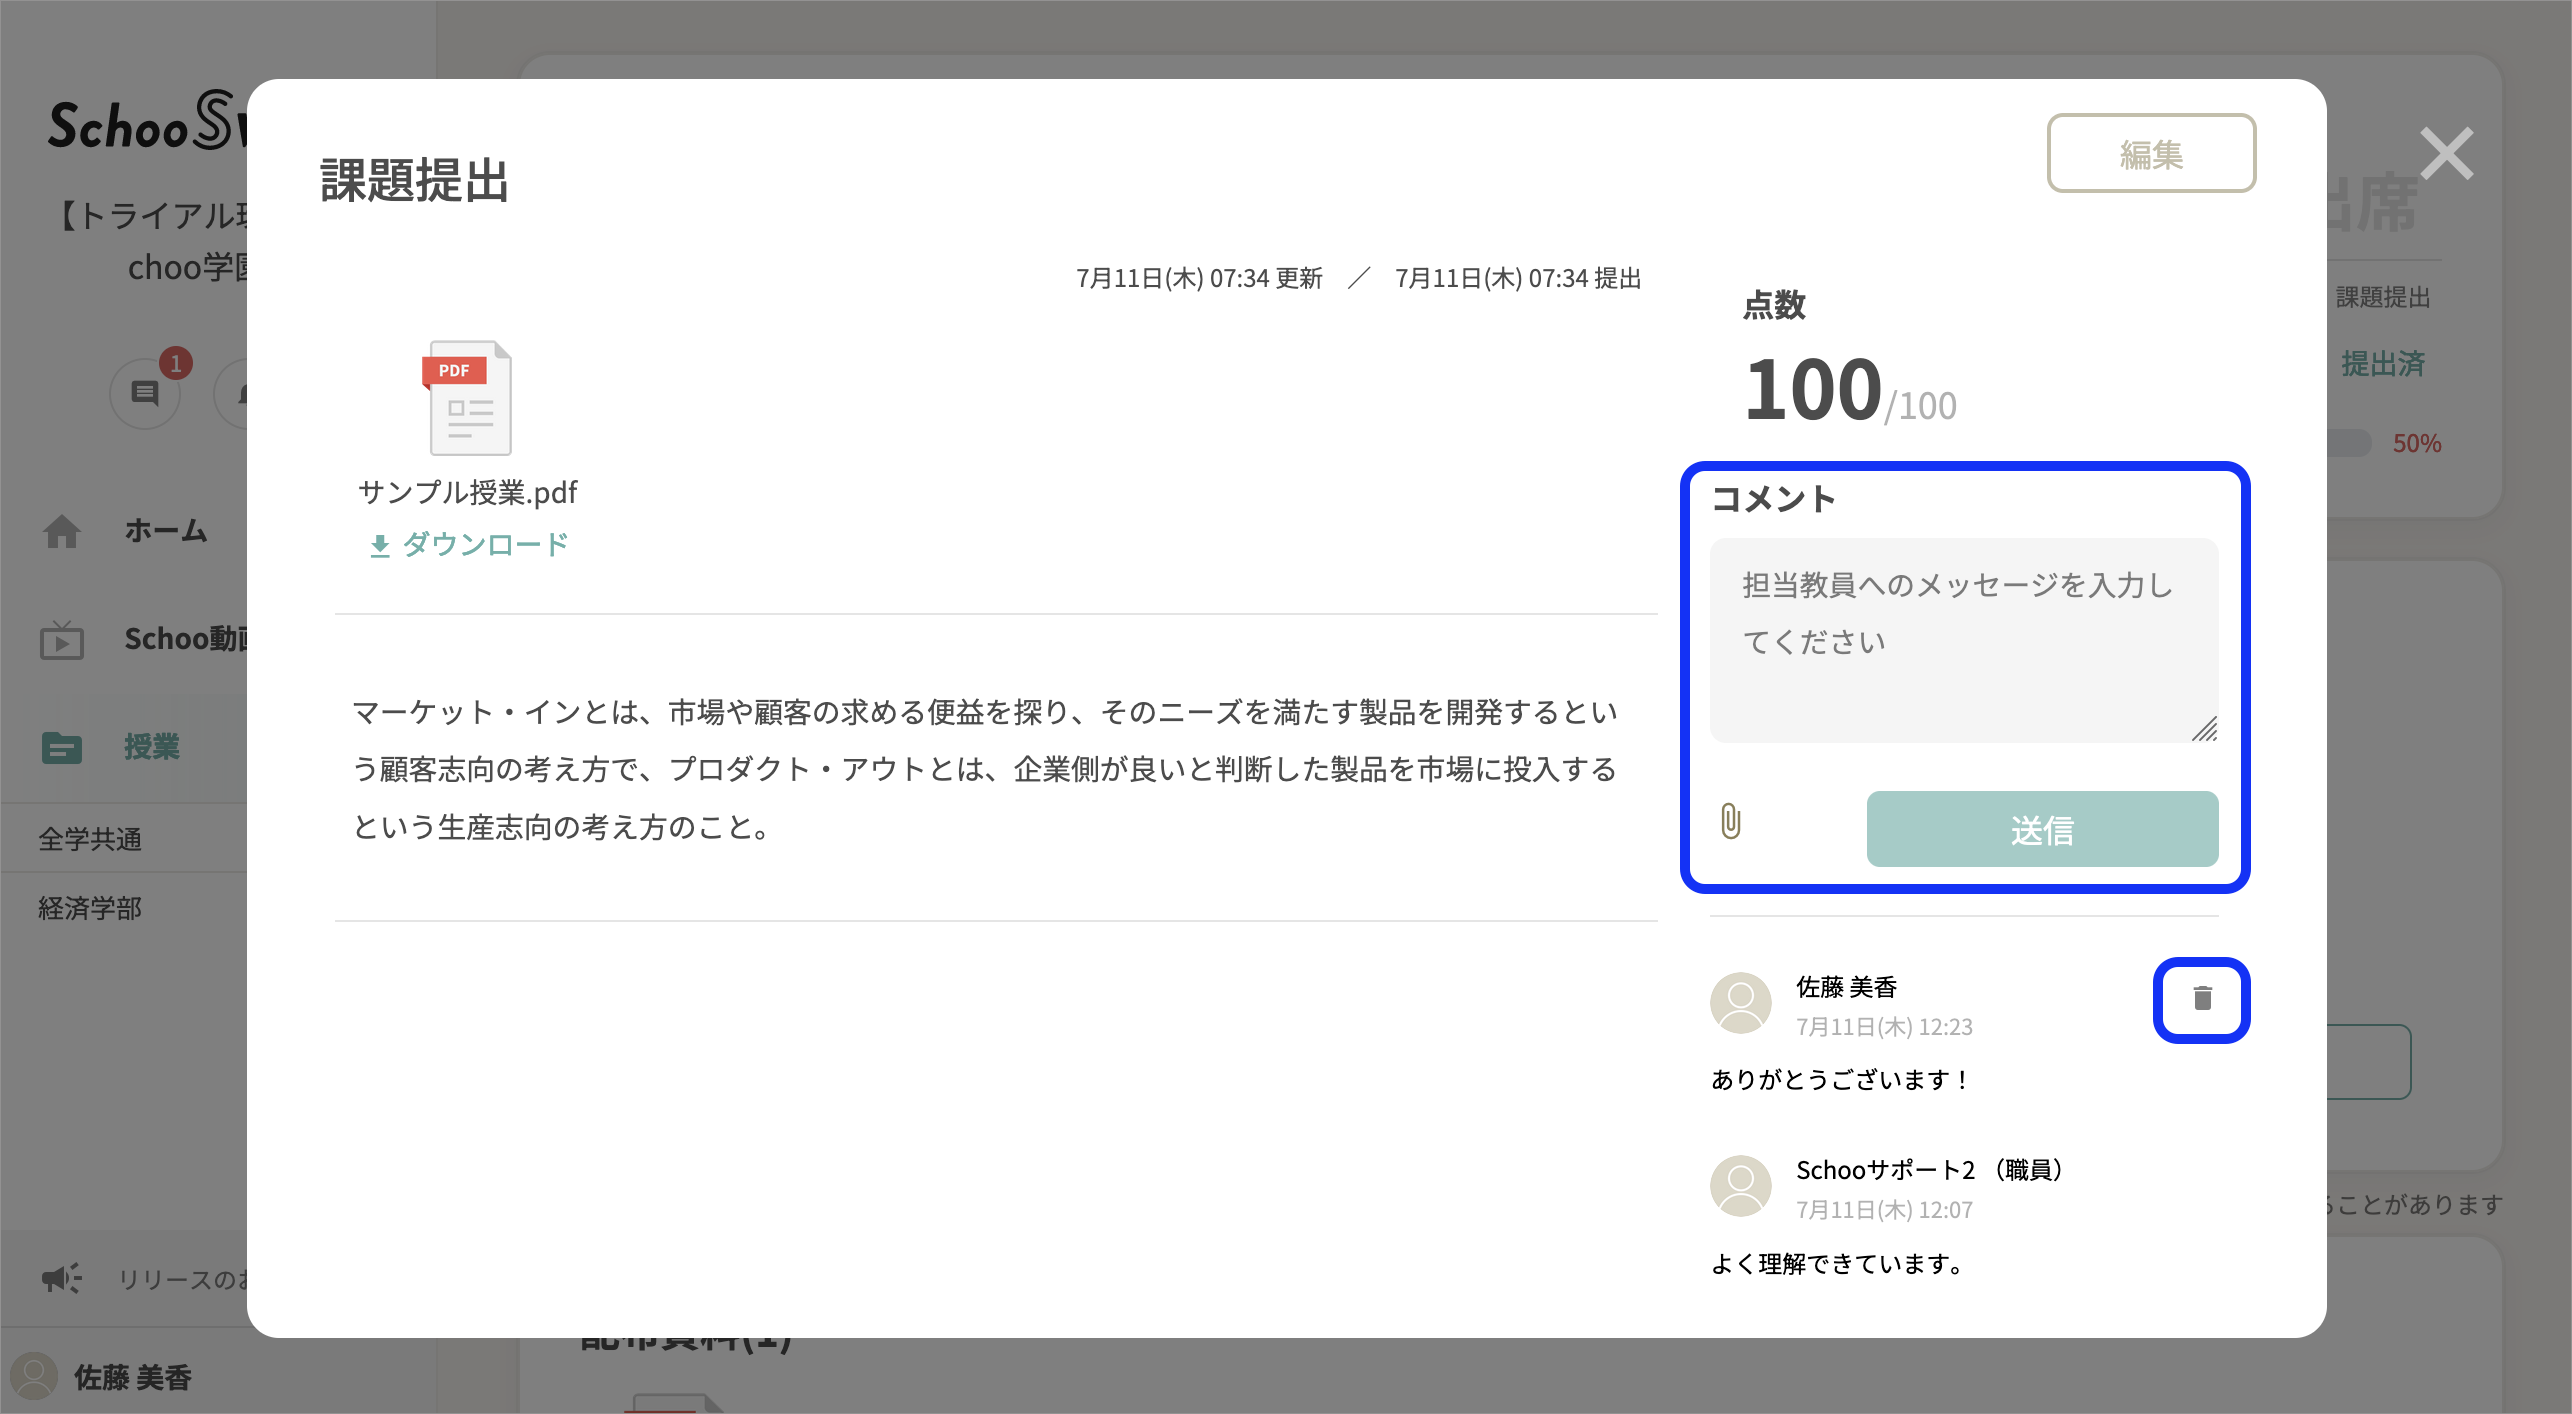Image resolution: width=2572 pixels, height=1414 pixels.
Task: Click the avatar beside the 佐藤 美香 comment
Action: tap(1741, 1003)
